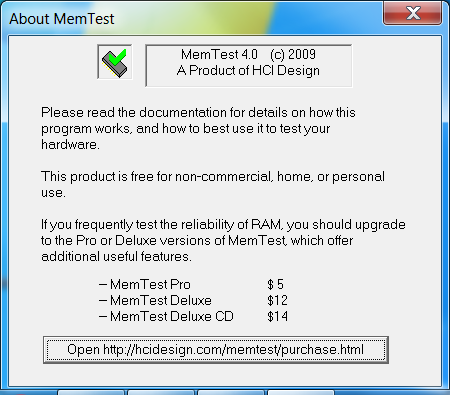Click the word 'hardware.' in first paragraph
450x395 pixels.
point(70,145)
